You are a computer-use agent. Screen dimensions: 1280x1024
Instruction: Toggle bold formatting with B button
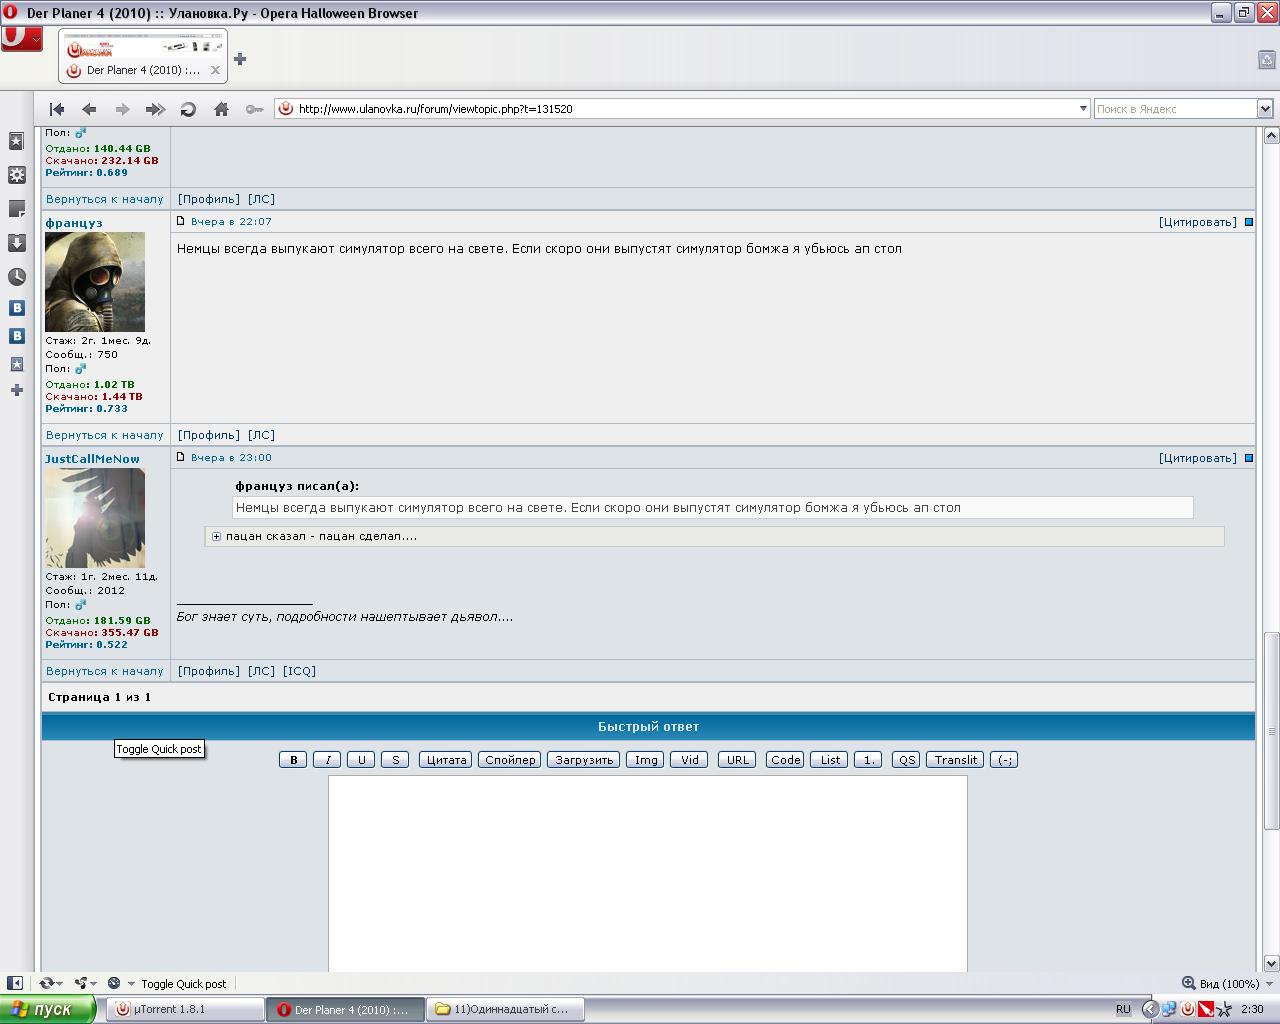click(293, 760)
